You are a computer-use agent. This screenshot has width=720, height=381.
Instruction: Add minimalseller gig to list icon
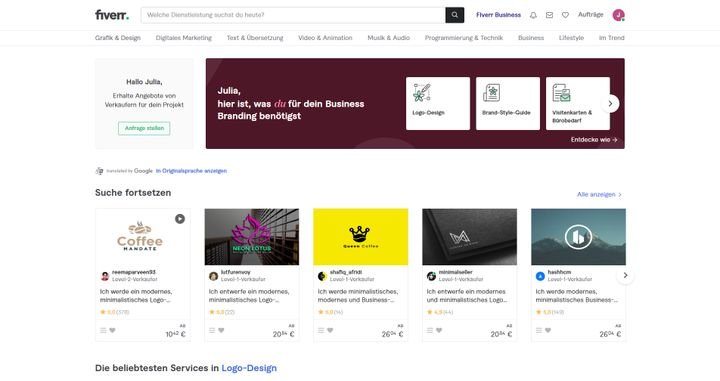[430, 331]
